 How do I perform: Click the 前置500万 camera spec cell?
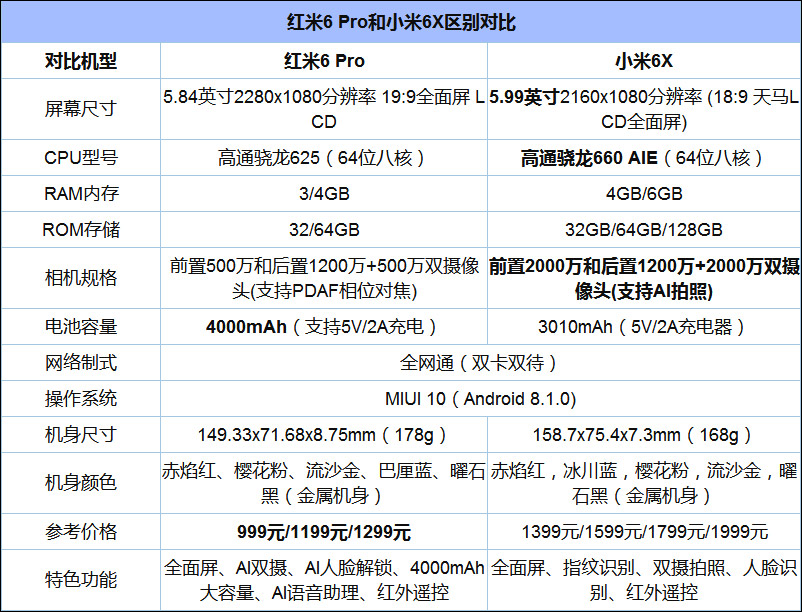[x=324, y=278]
